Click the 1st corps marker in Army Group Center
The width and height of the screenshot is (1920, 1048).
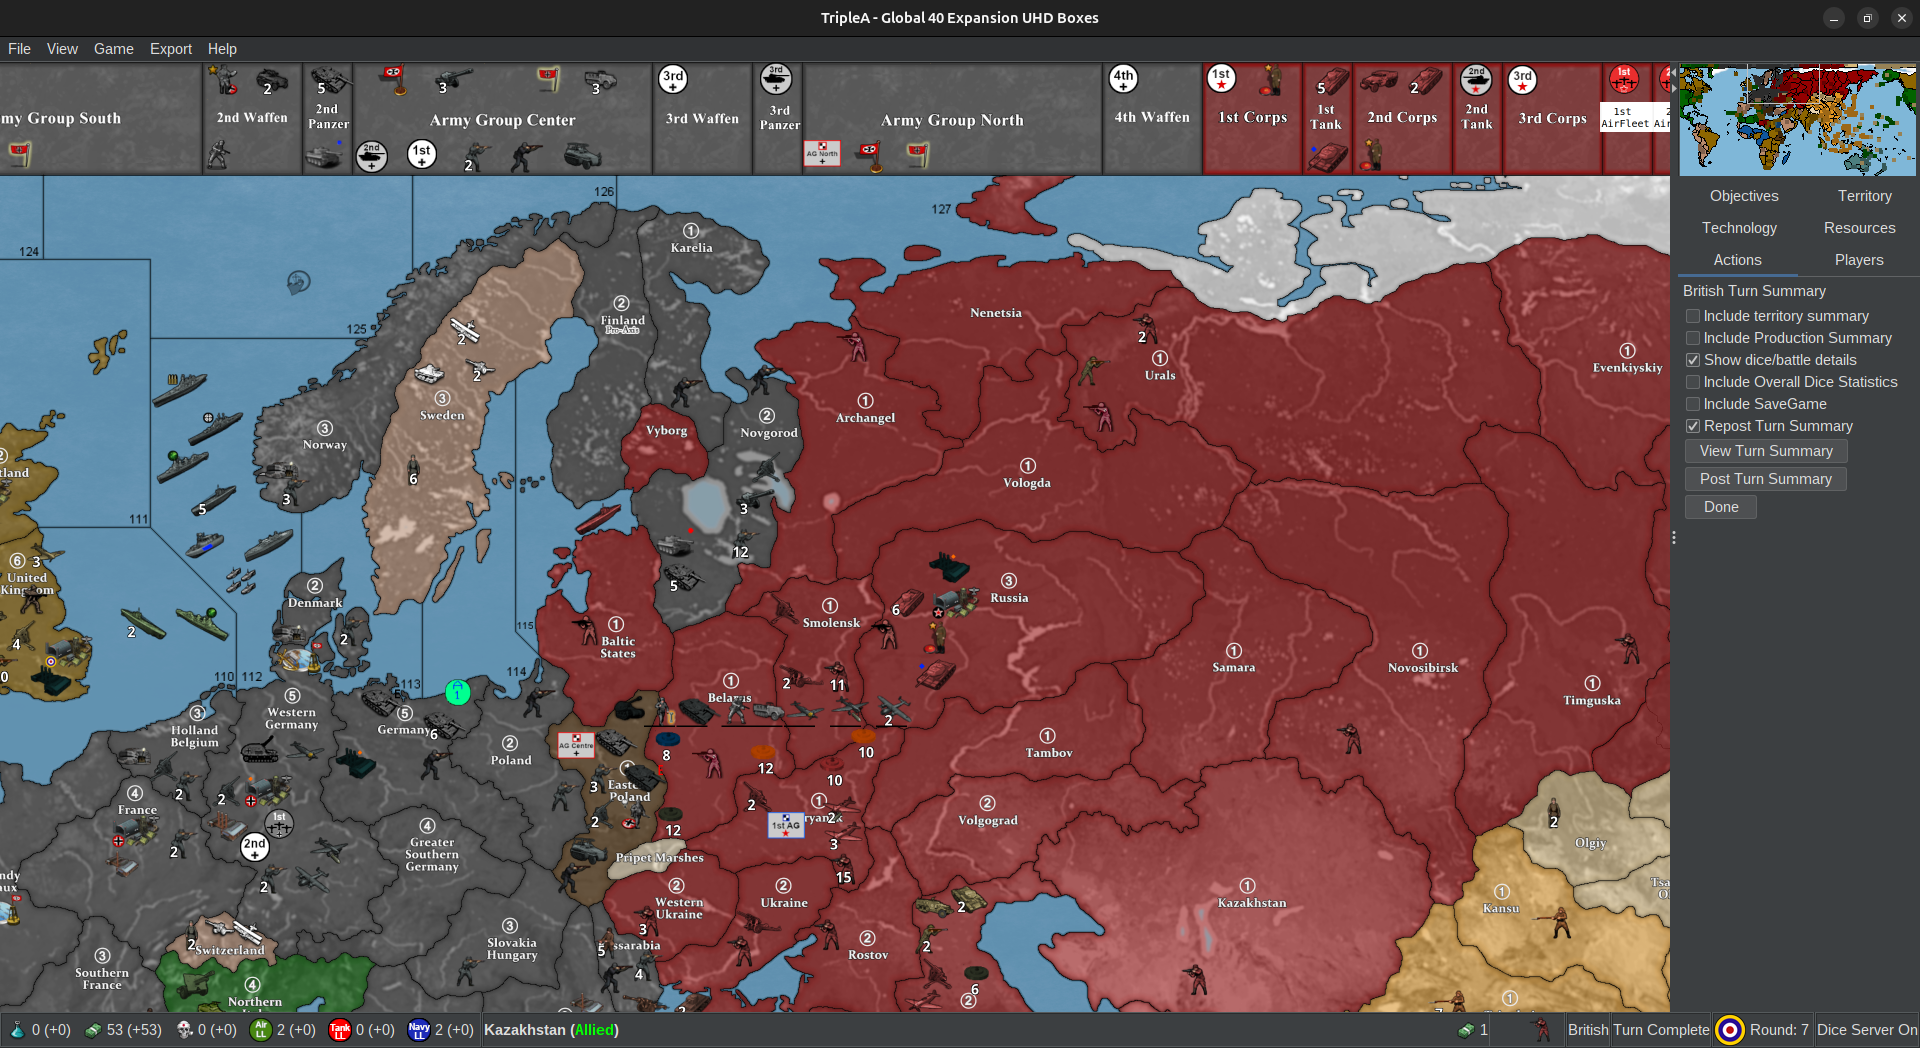point(422,154)
